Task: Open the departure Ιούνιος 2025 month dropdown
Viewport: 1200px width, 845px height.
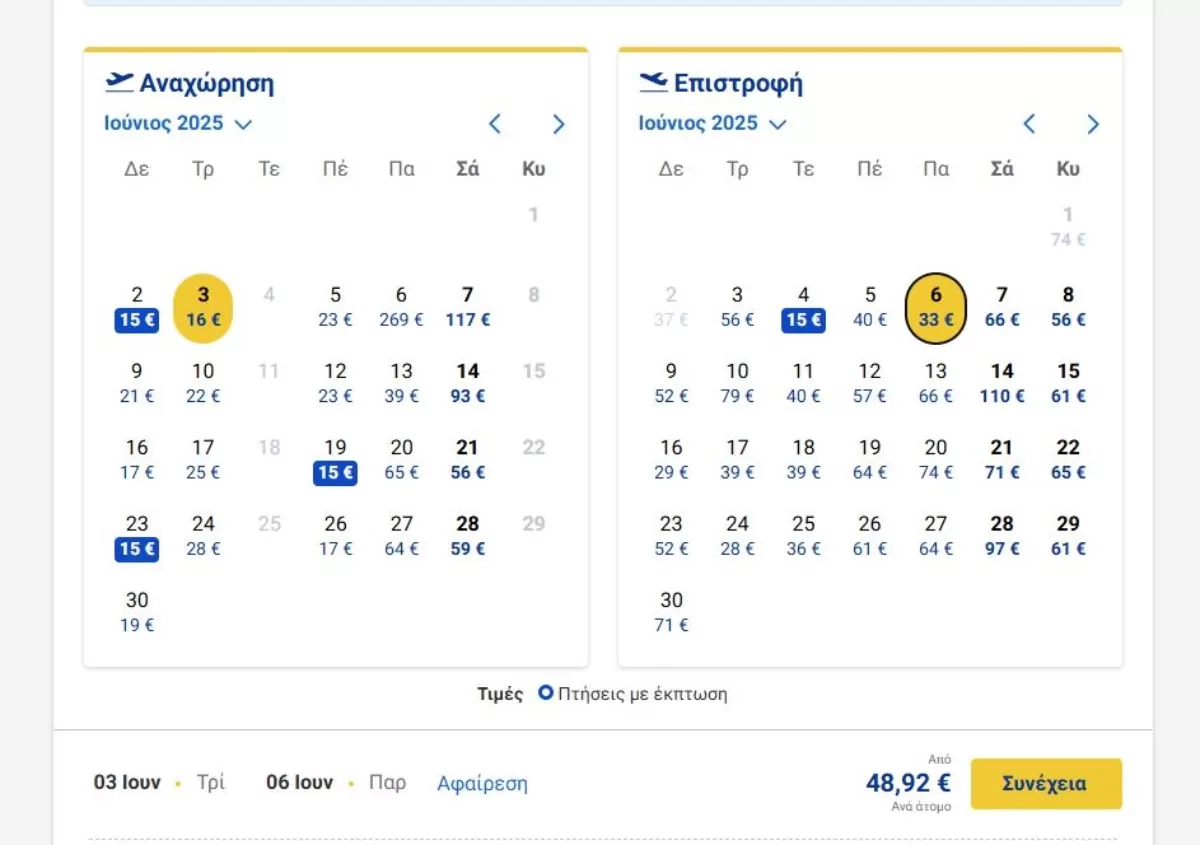Action: click(x=178, y=124)
